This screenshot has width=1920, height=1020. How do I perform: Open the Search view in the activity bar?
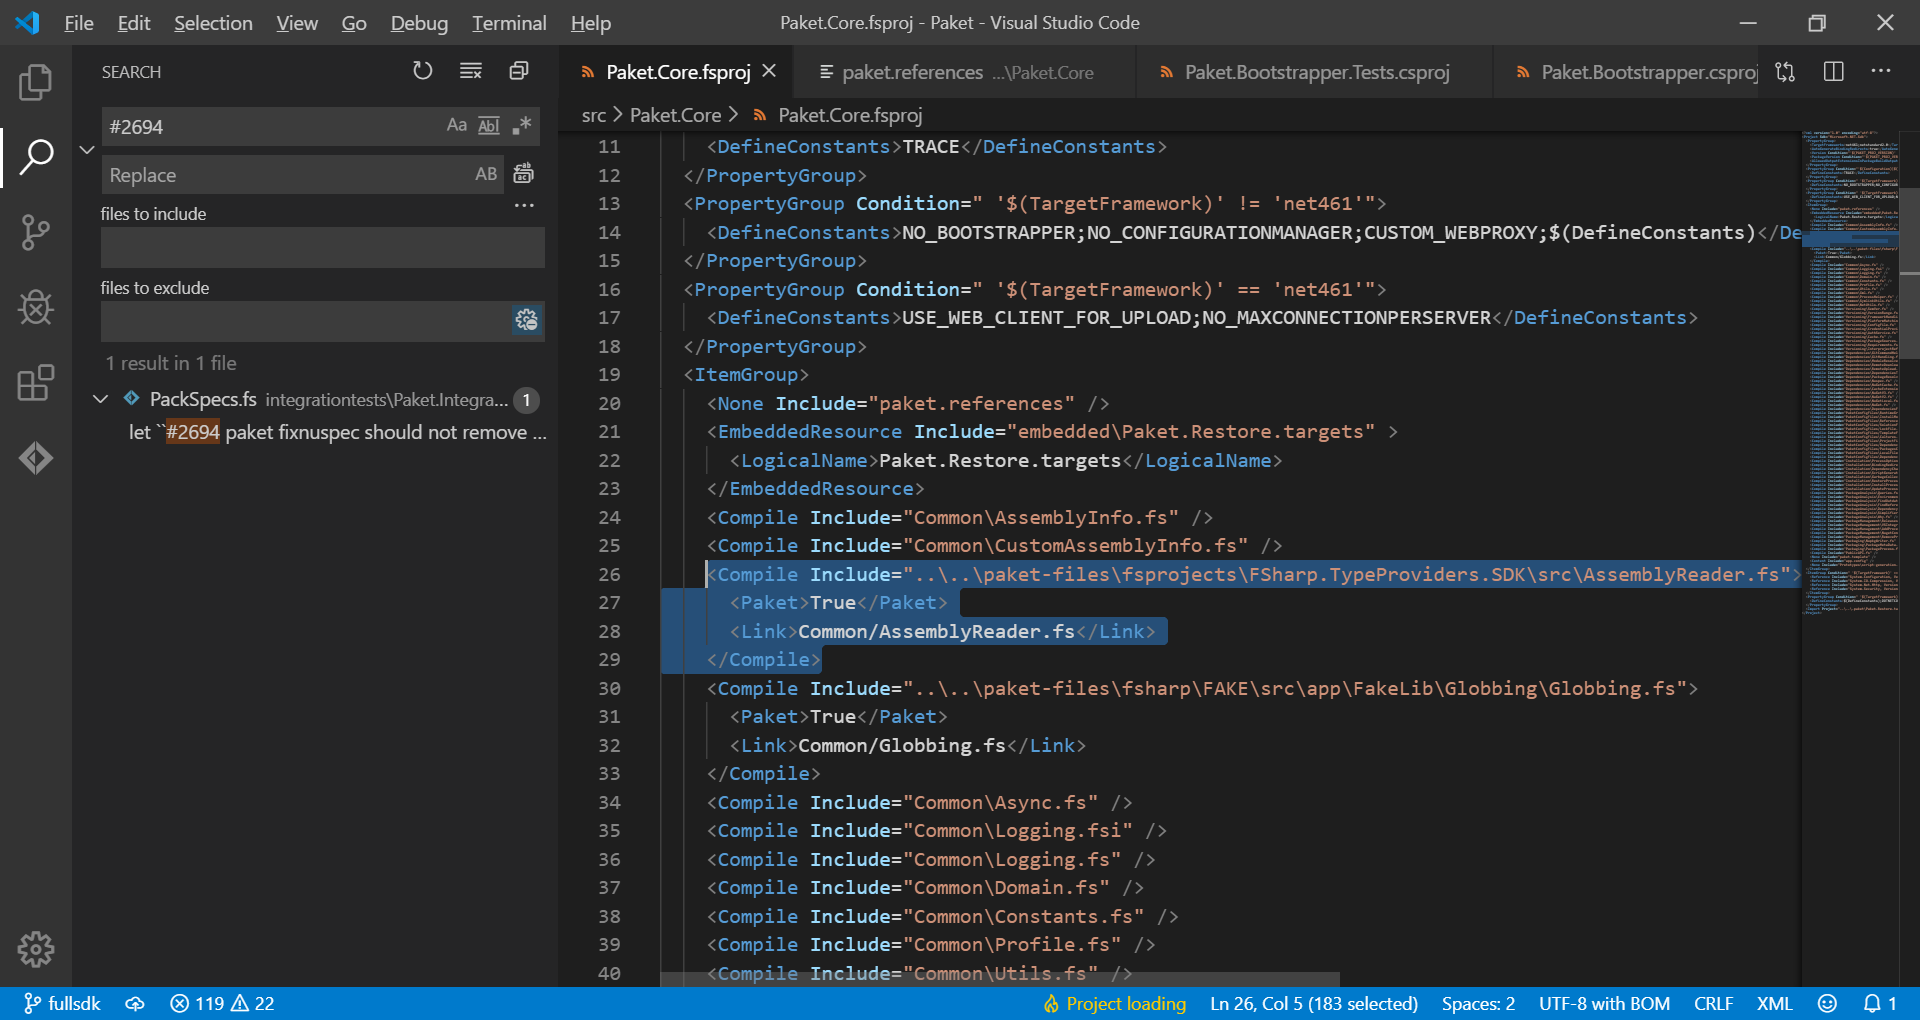pos(36,157)
